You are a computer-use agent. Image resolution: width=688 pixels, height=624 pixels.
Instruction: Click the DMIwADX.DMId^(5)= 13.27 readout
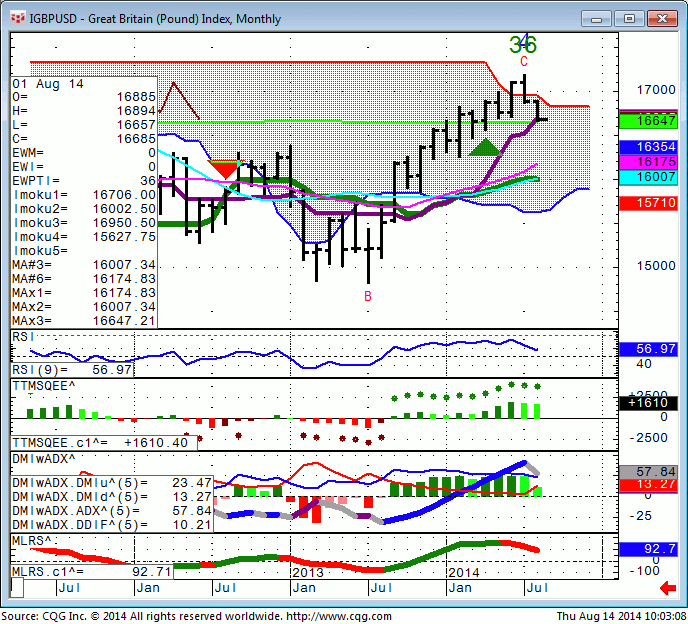112,497
